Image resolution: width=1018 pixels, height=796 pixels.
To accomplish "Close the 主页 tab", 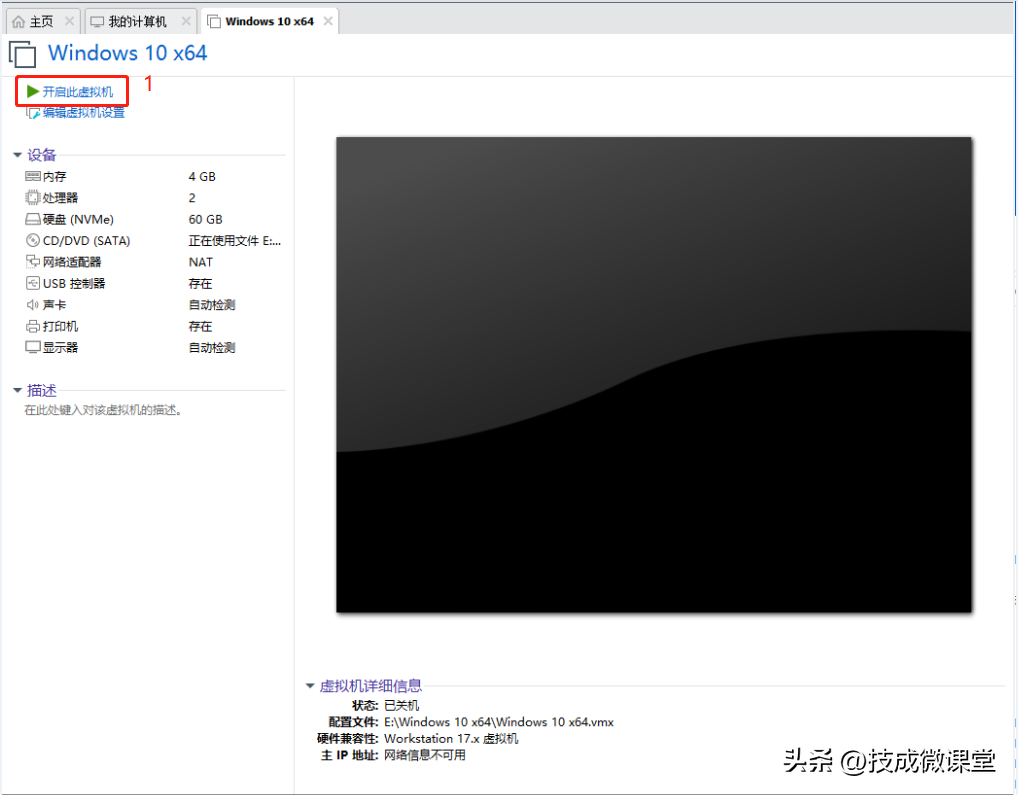I will point(69,21).
